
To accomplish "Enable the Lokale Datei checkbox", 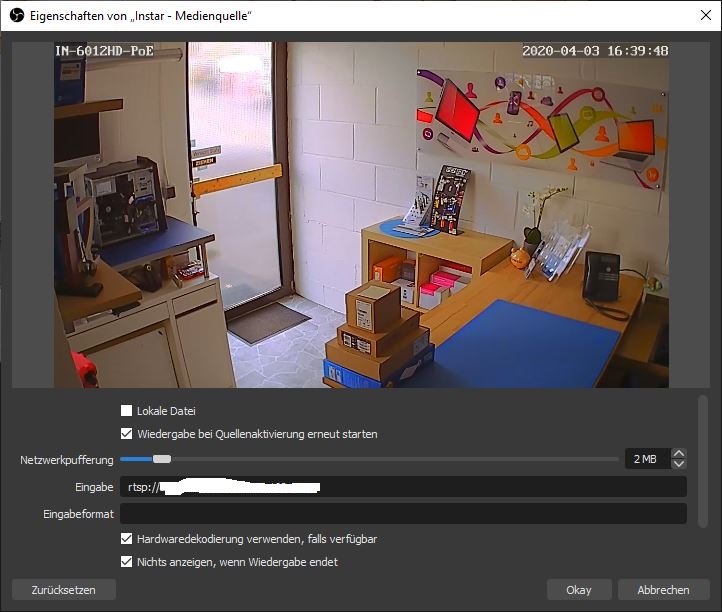I will coord(127,410).
